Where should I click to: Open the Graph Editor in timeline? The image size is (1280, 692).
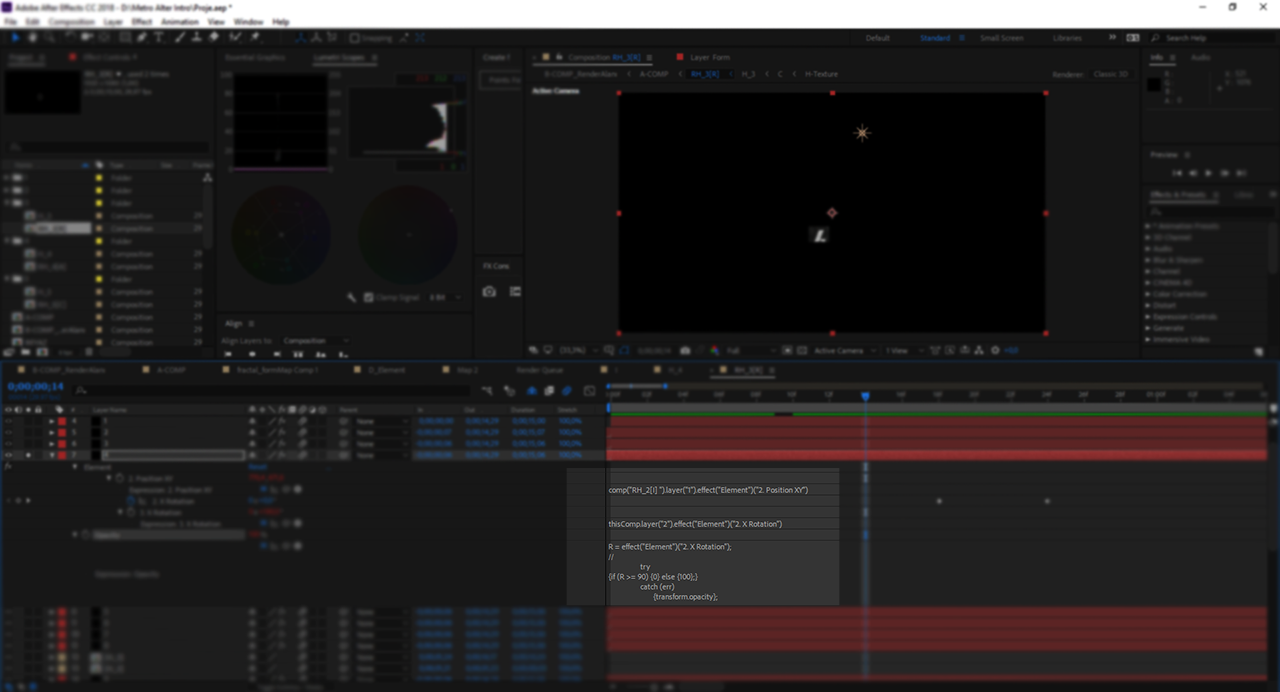[589, 391]
